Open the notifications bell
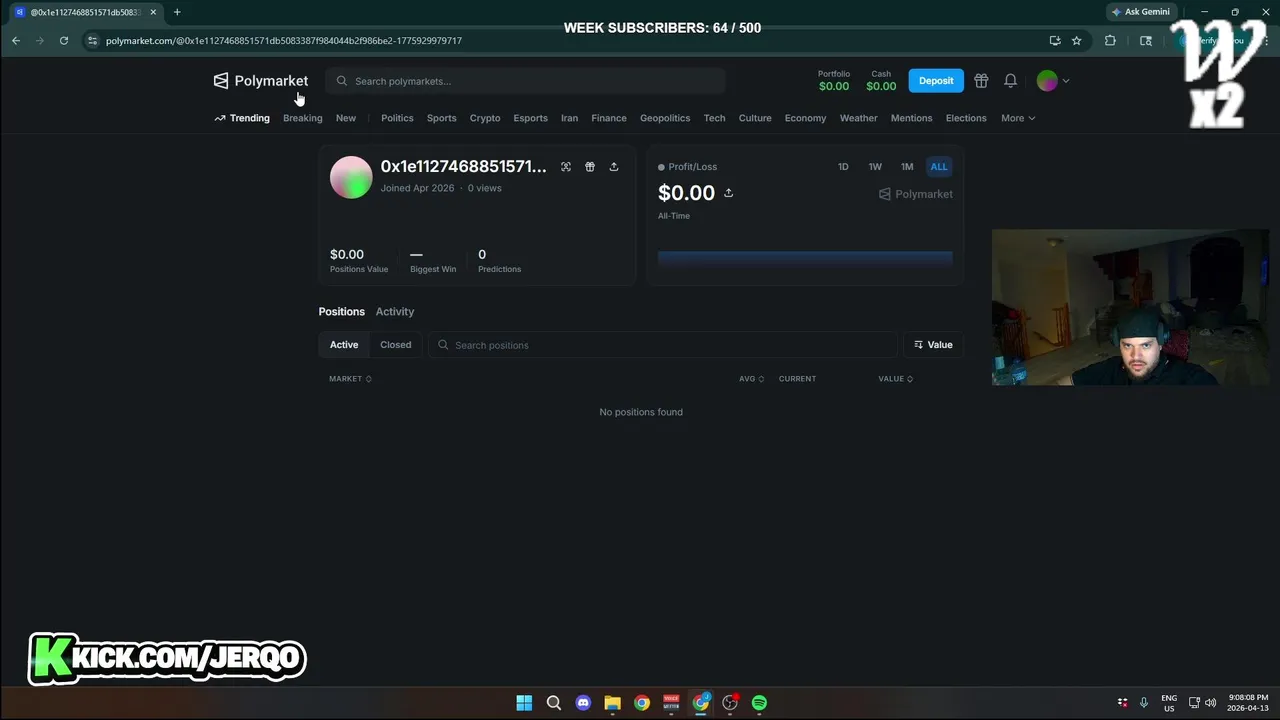 [1011, 81]
